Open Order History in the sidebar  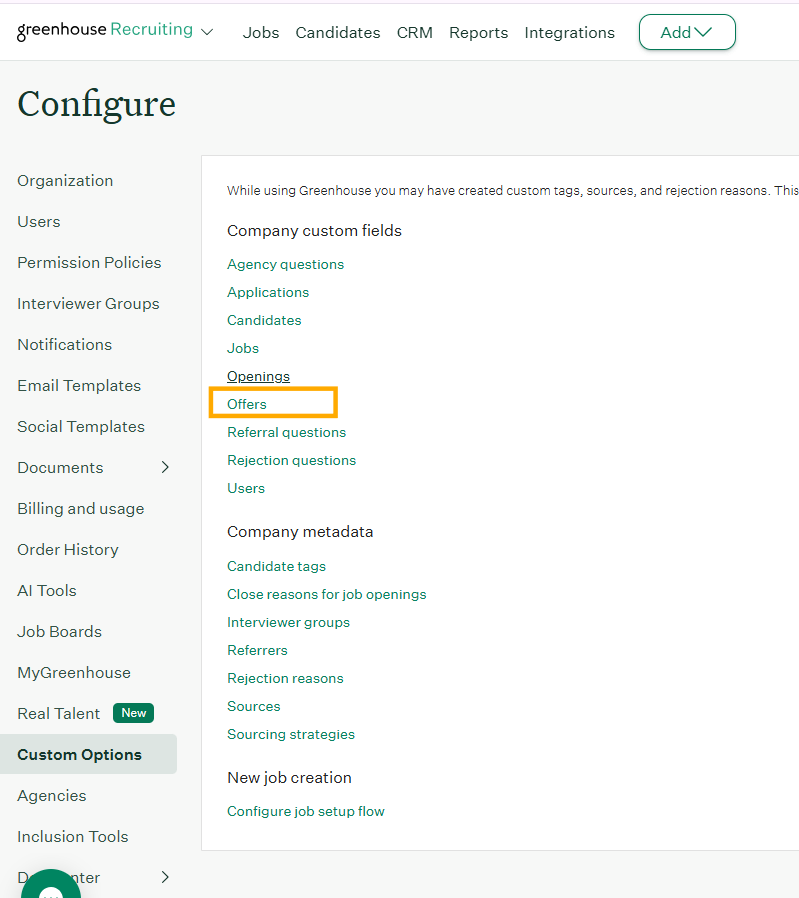(x=68, y=550)
